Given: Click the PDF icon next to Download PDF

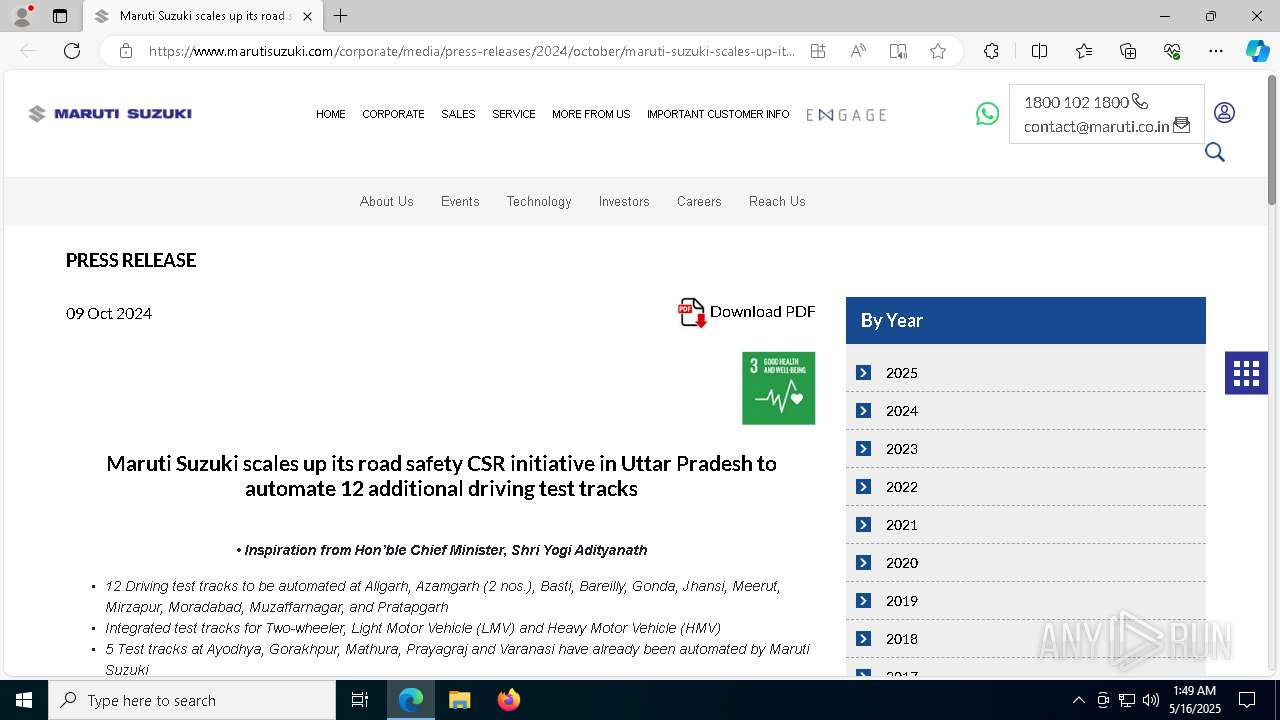Looking at the screenshot, I should pos(692,313).
